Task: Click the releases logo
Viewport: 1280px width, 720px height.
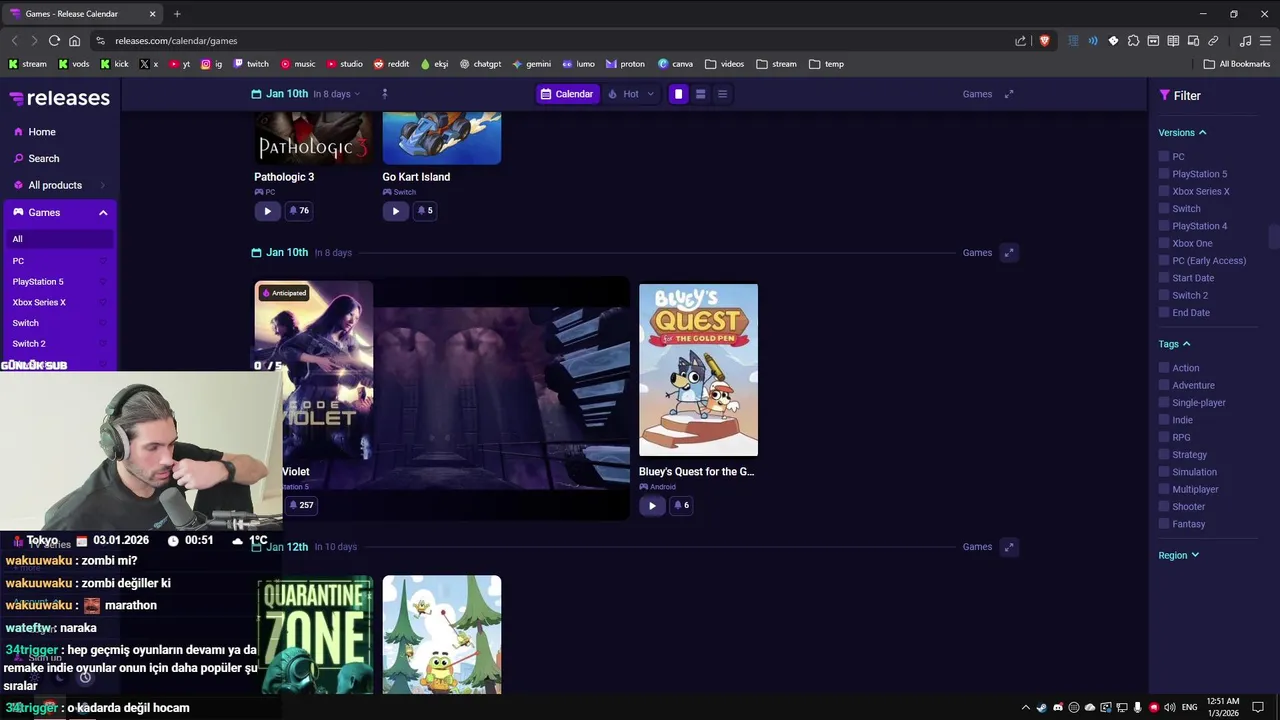Action: 60,98
